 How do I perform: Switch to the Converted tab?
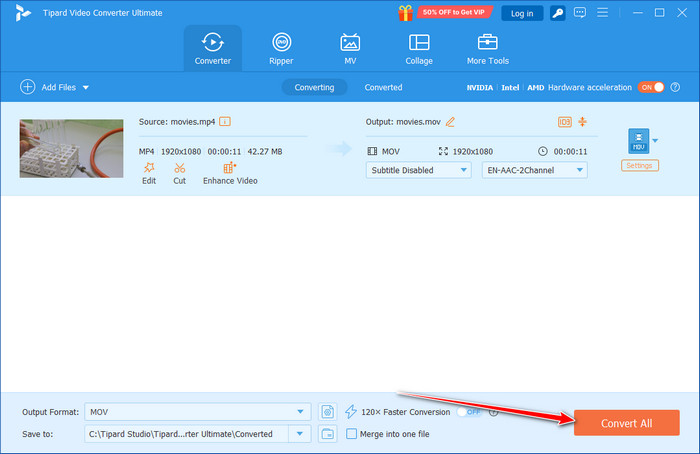click(383, 87)
